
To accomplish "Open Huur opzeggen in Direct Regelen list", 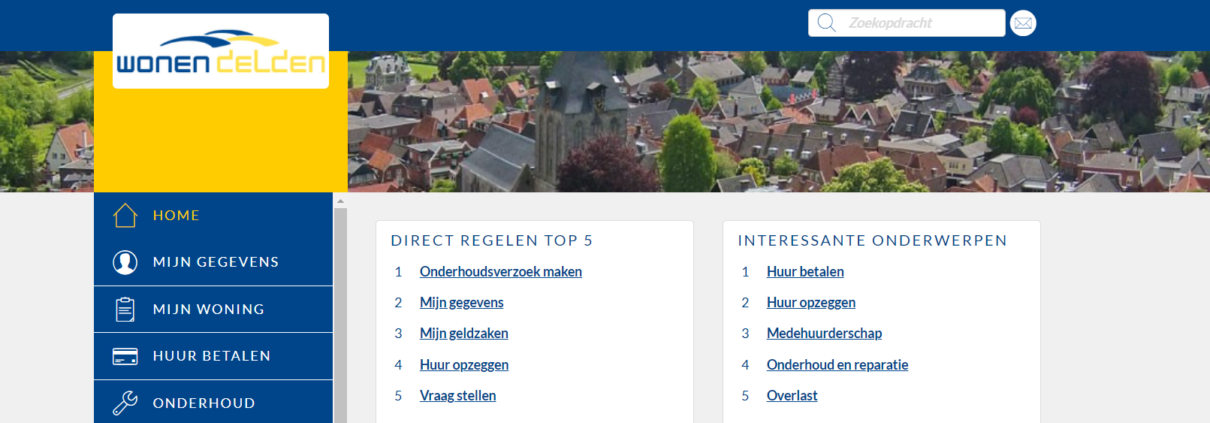I will pyautogui.click(x=464, y=364).
